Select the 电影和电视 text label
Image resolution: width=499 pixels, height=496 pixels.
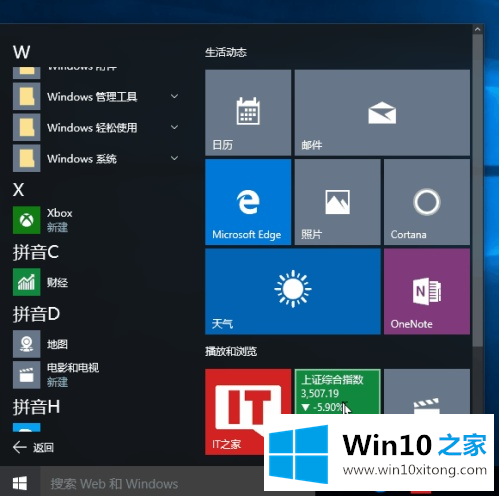[73, 368]
